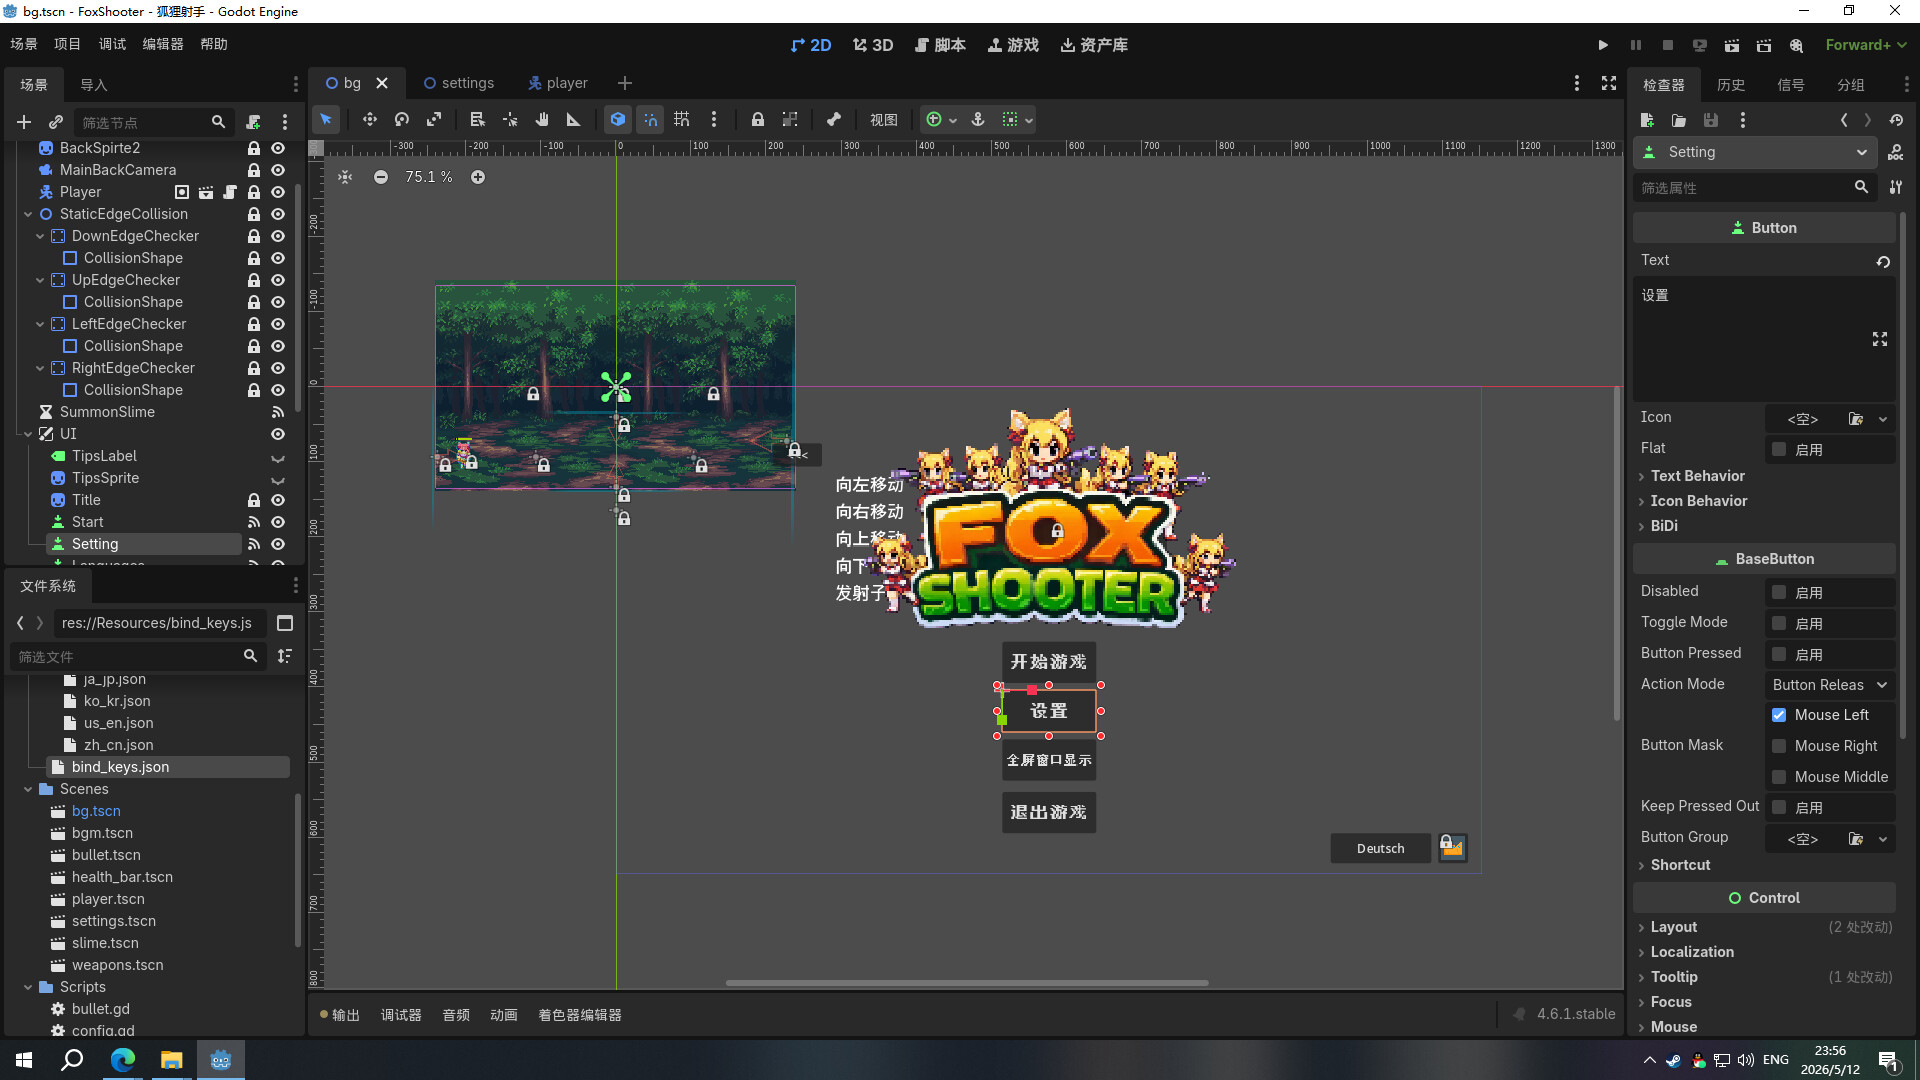The height and width of the screenshot is (1080, 1920).
Task: Collapse the StaticEdgeCollision node
Action: (x=28, y=214)
